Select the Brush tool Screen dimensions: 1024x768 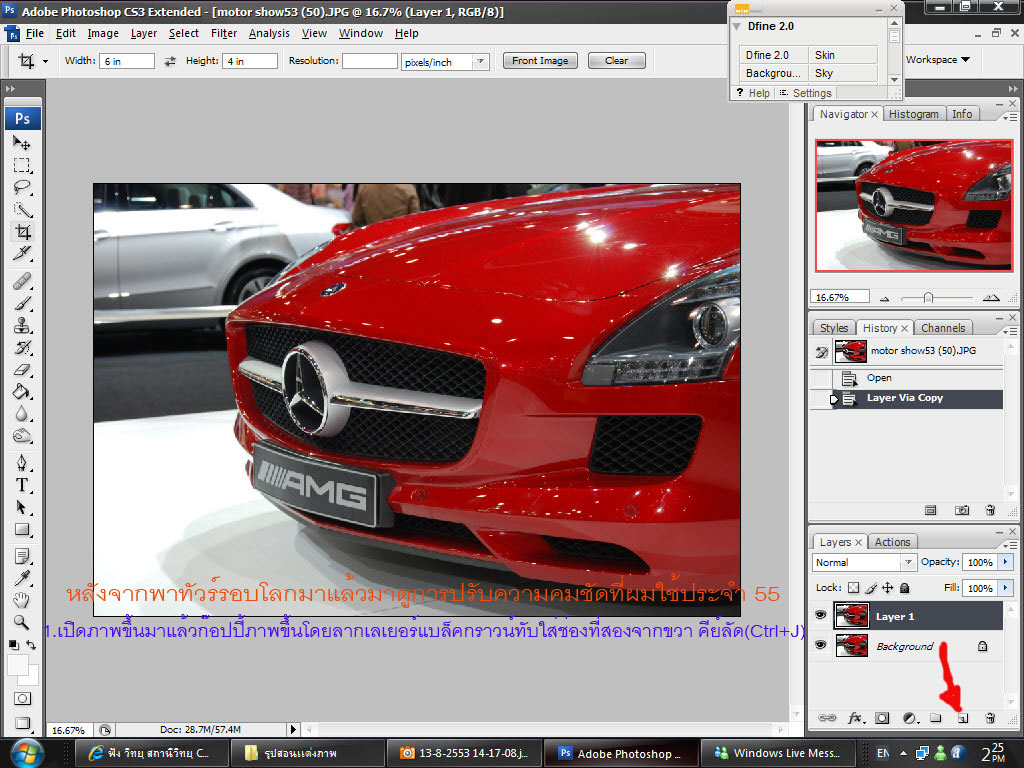[x=22, y=304]
